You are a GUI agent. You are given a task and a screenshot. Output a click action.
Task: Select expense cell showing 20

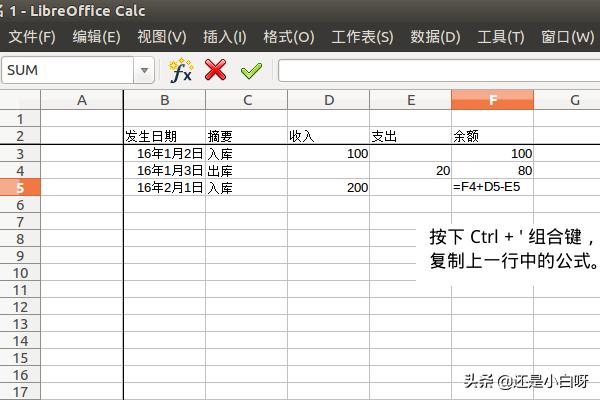(411, 170)
